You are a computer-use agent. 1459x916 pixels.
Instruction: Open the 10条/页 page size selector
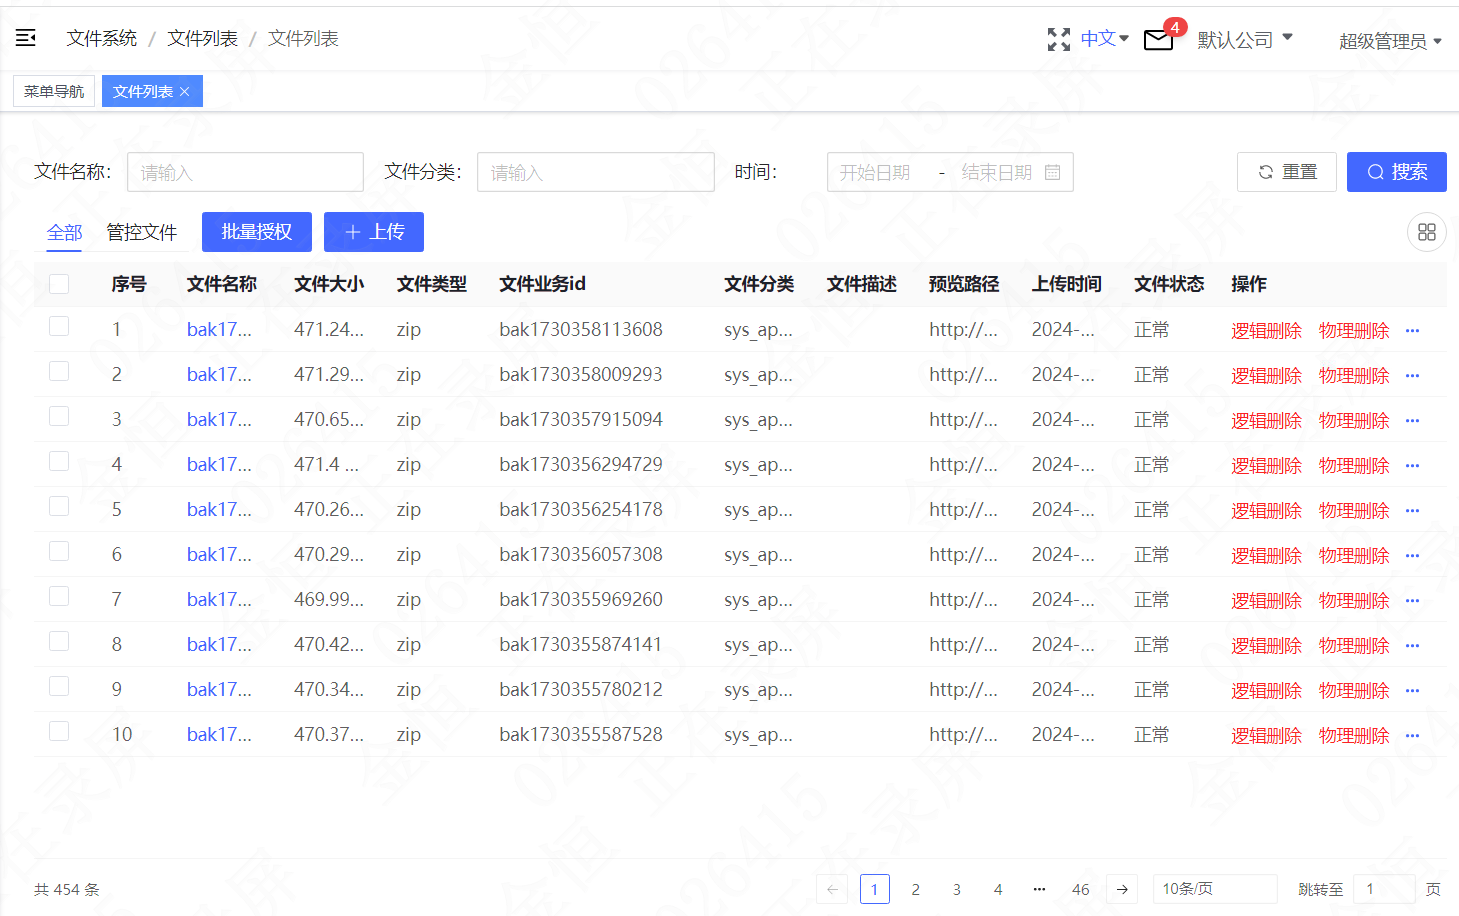coord(1215,889)
